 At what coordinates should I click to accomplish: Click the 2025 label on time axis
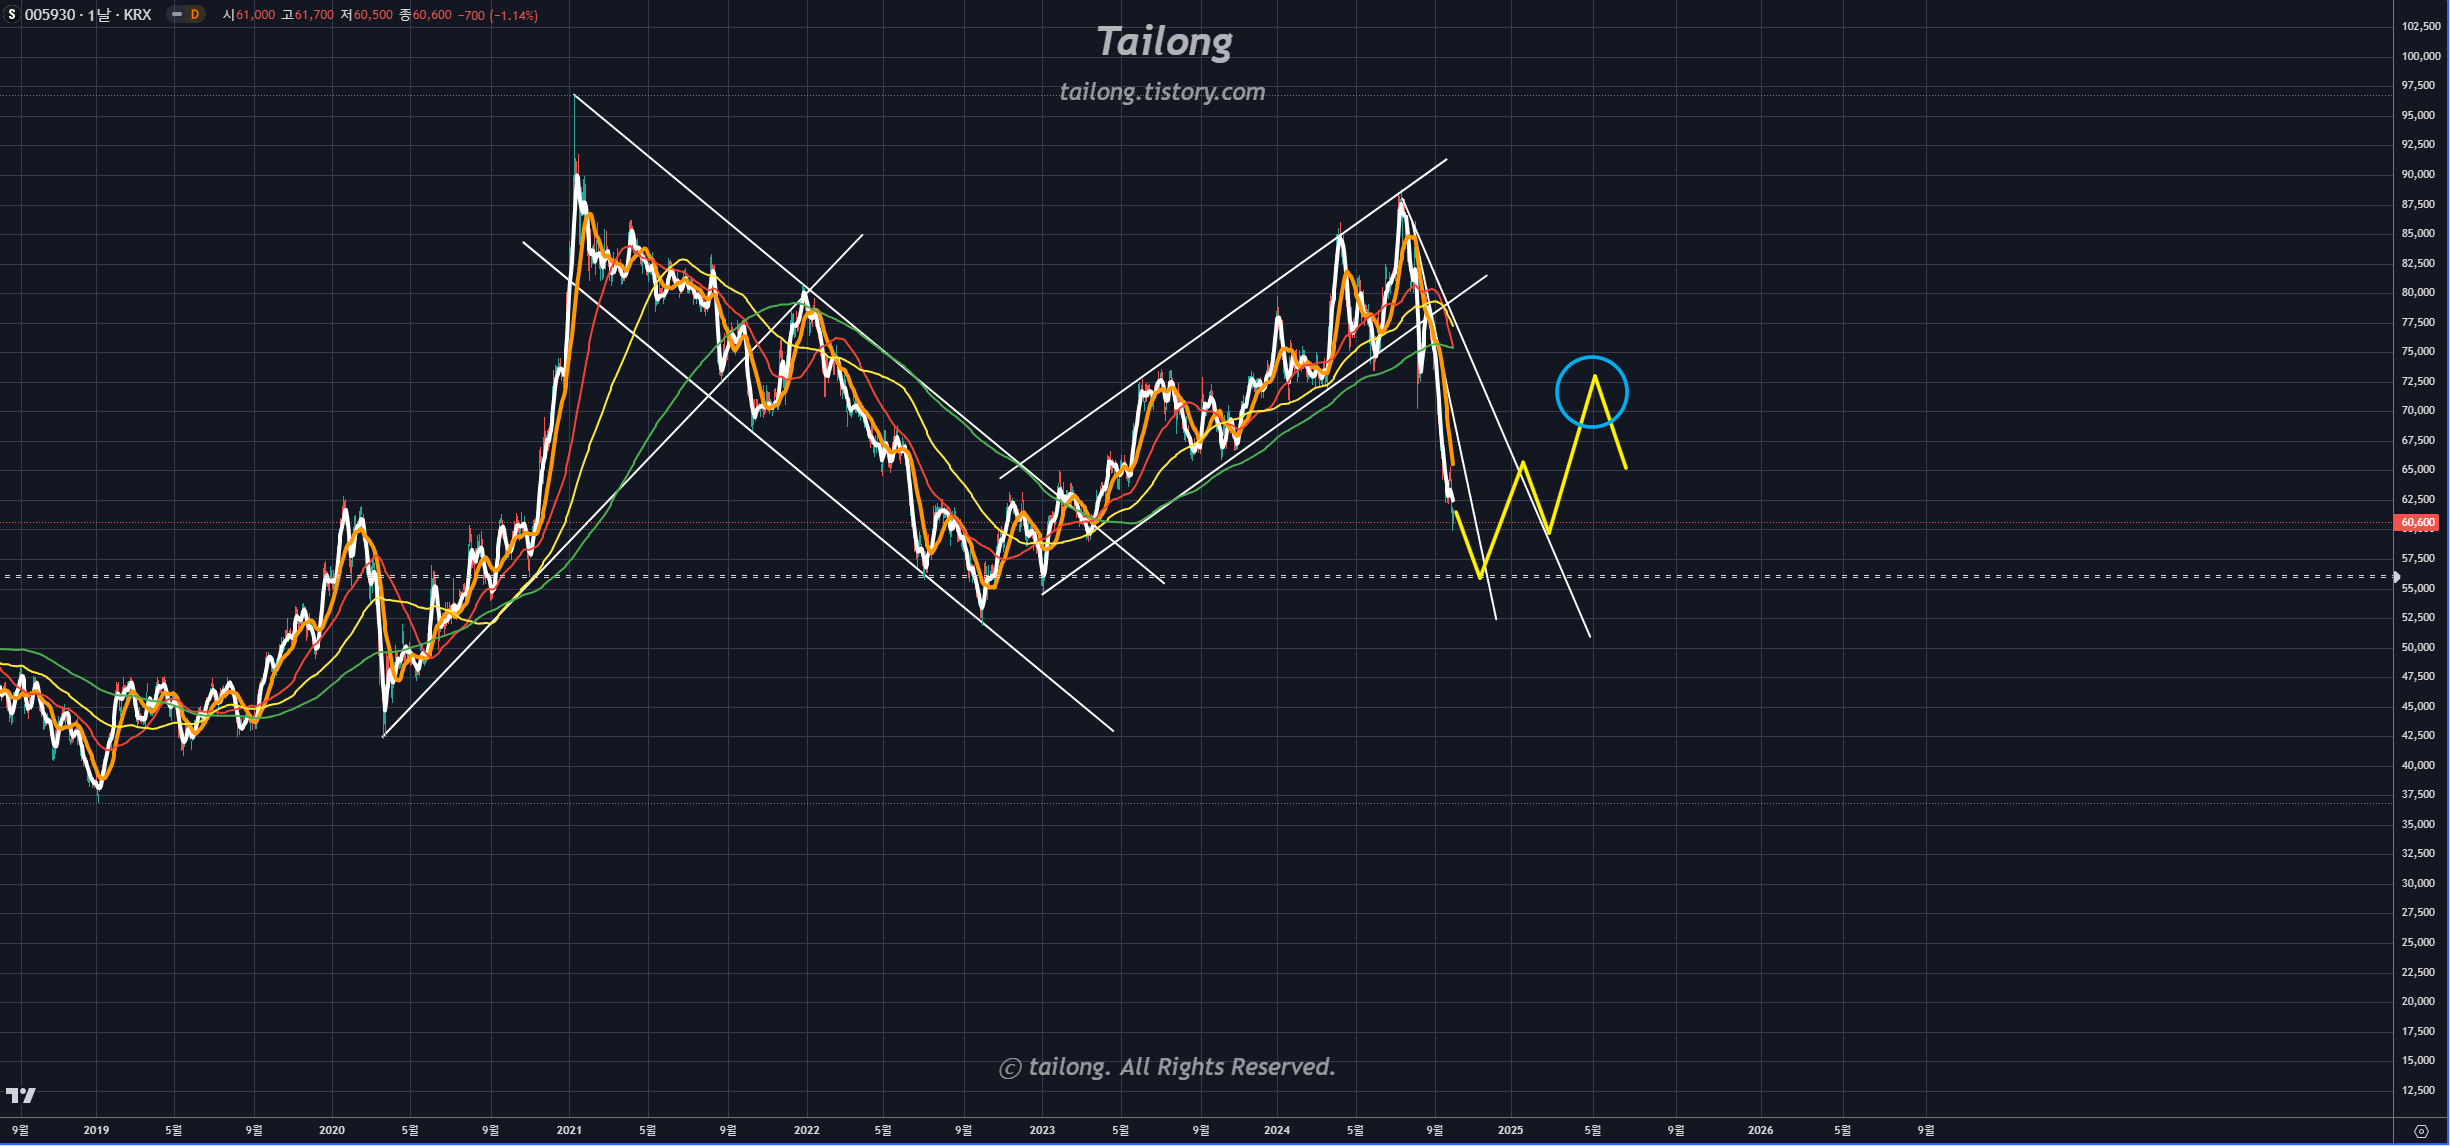tap(1510, 1130)
